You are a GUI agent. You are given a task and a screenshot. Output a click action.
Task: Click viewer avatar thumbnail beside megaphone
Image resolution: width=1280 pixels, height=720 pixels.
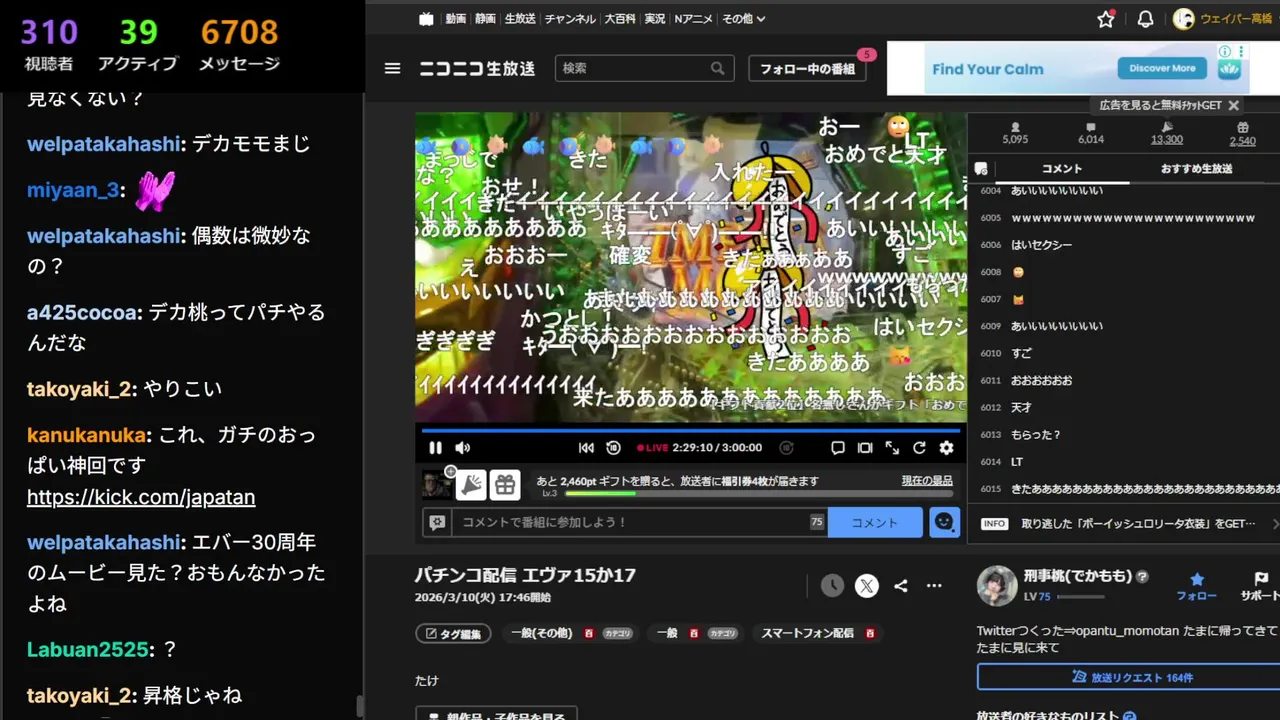click(x=436, y=485)
